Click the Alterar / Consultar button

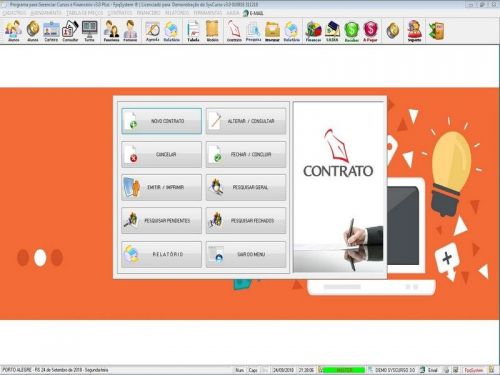(246, 121)
